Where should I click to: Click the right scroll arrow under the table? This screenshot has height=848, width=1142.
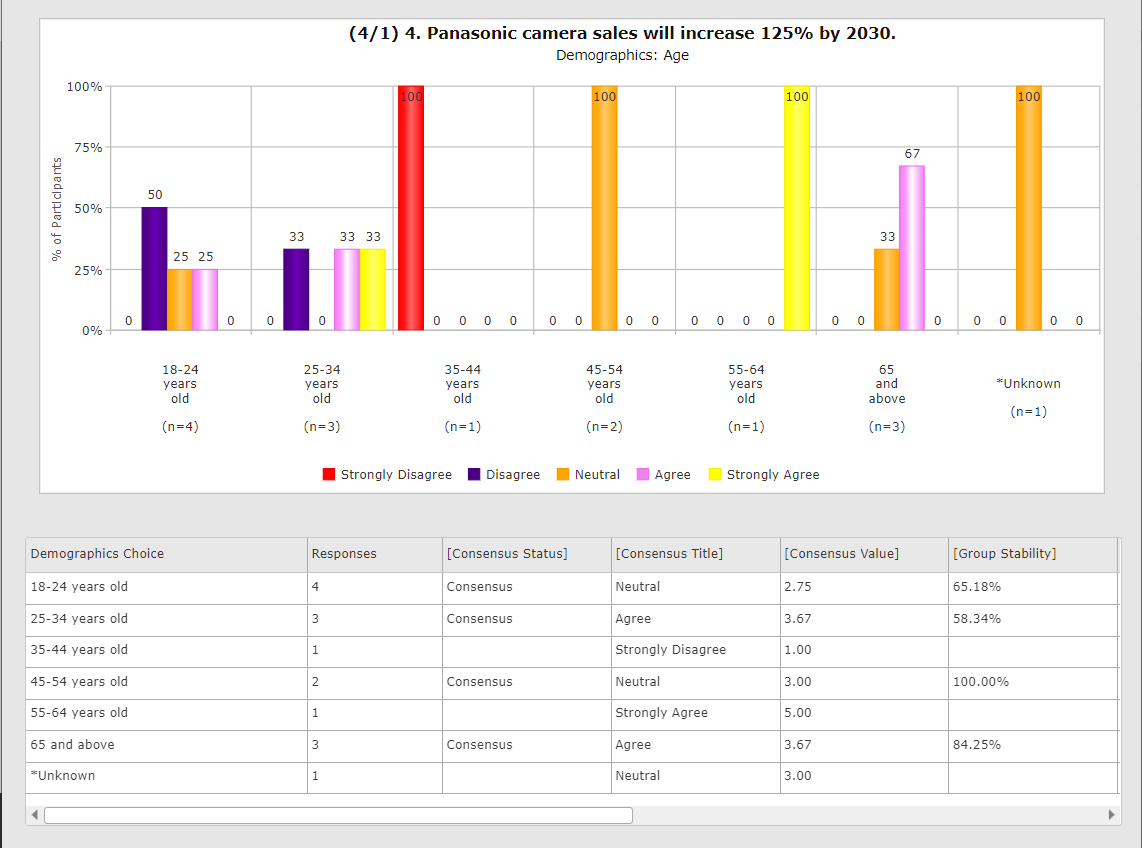tap(1110, 815)
